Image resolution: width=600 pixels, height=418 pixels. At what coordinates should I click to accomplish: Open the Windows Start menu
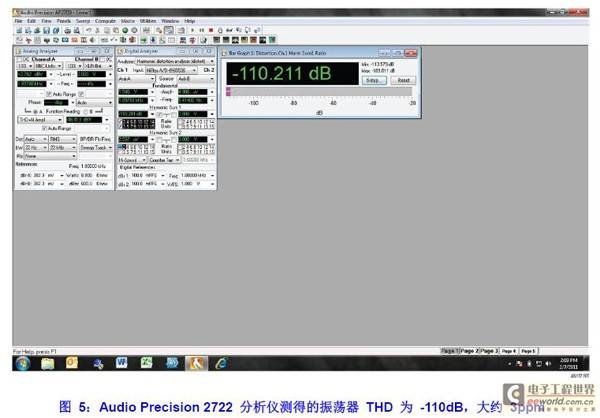(x=23, y=363)
